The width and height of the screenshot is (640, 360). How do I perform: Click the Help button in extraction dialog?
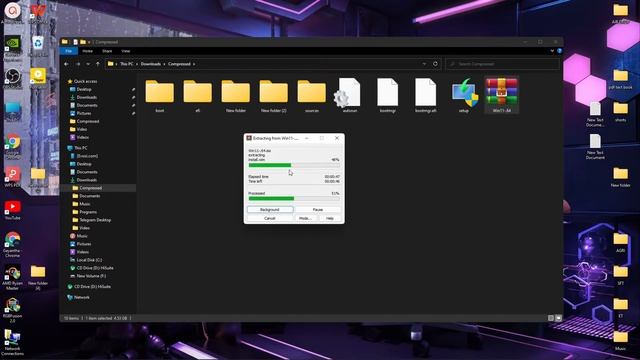(329, 218)
